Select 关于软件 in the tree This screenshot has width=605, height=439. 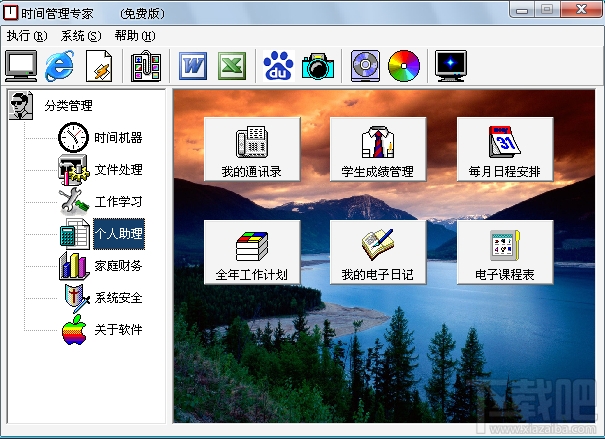(x=118, y=330)
